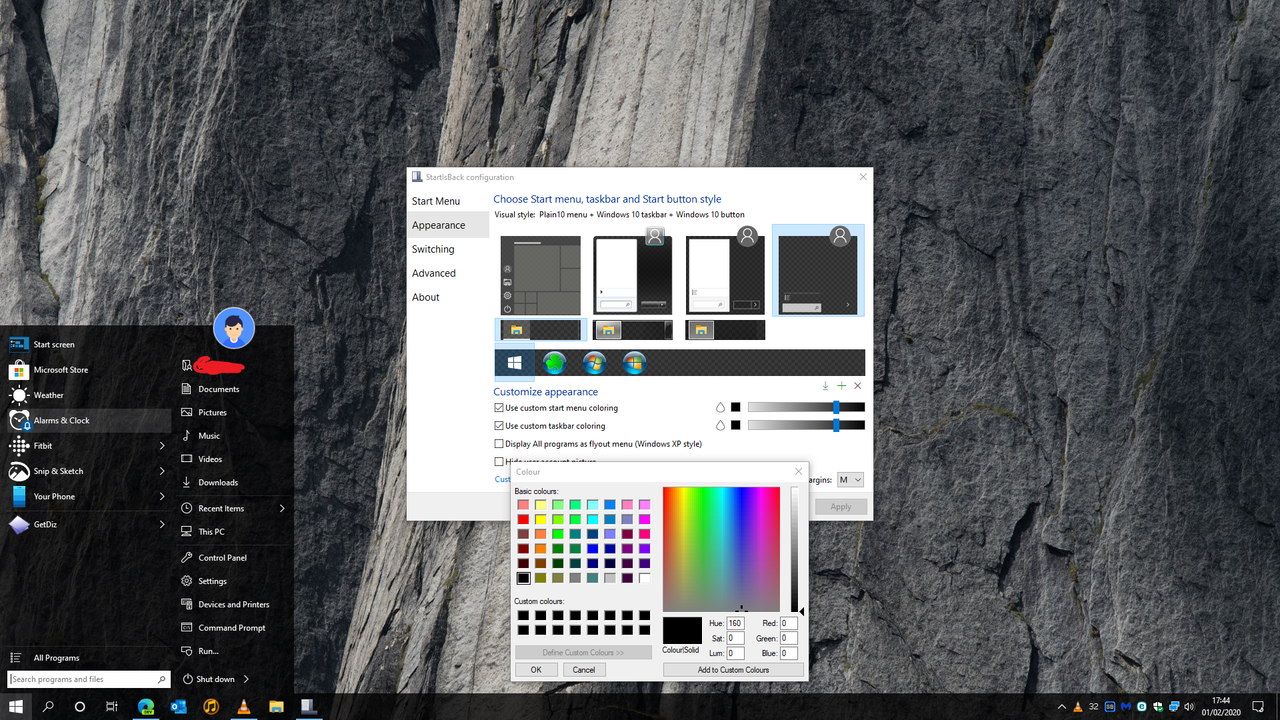This screenshot has height=720, width=1280.
Task: Open Devices and Printers
Action: 233,605
